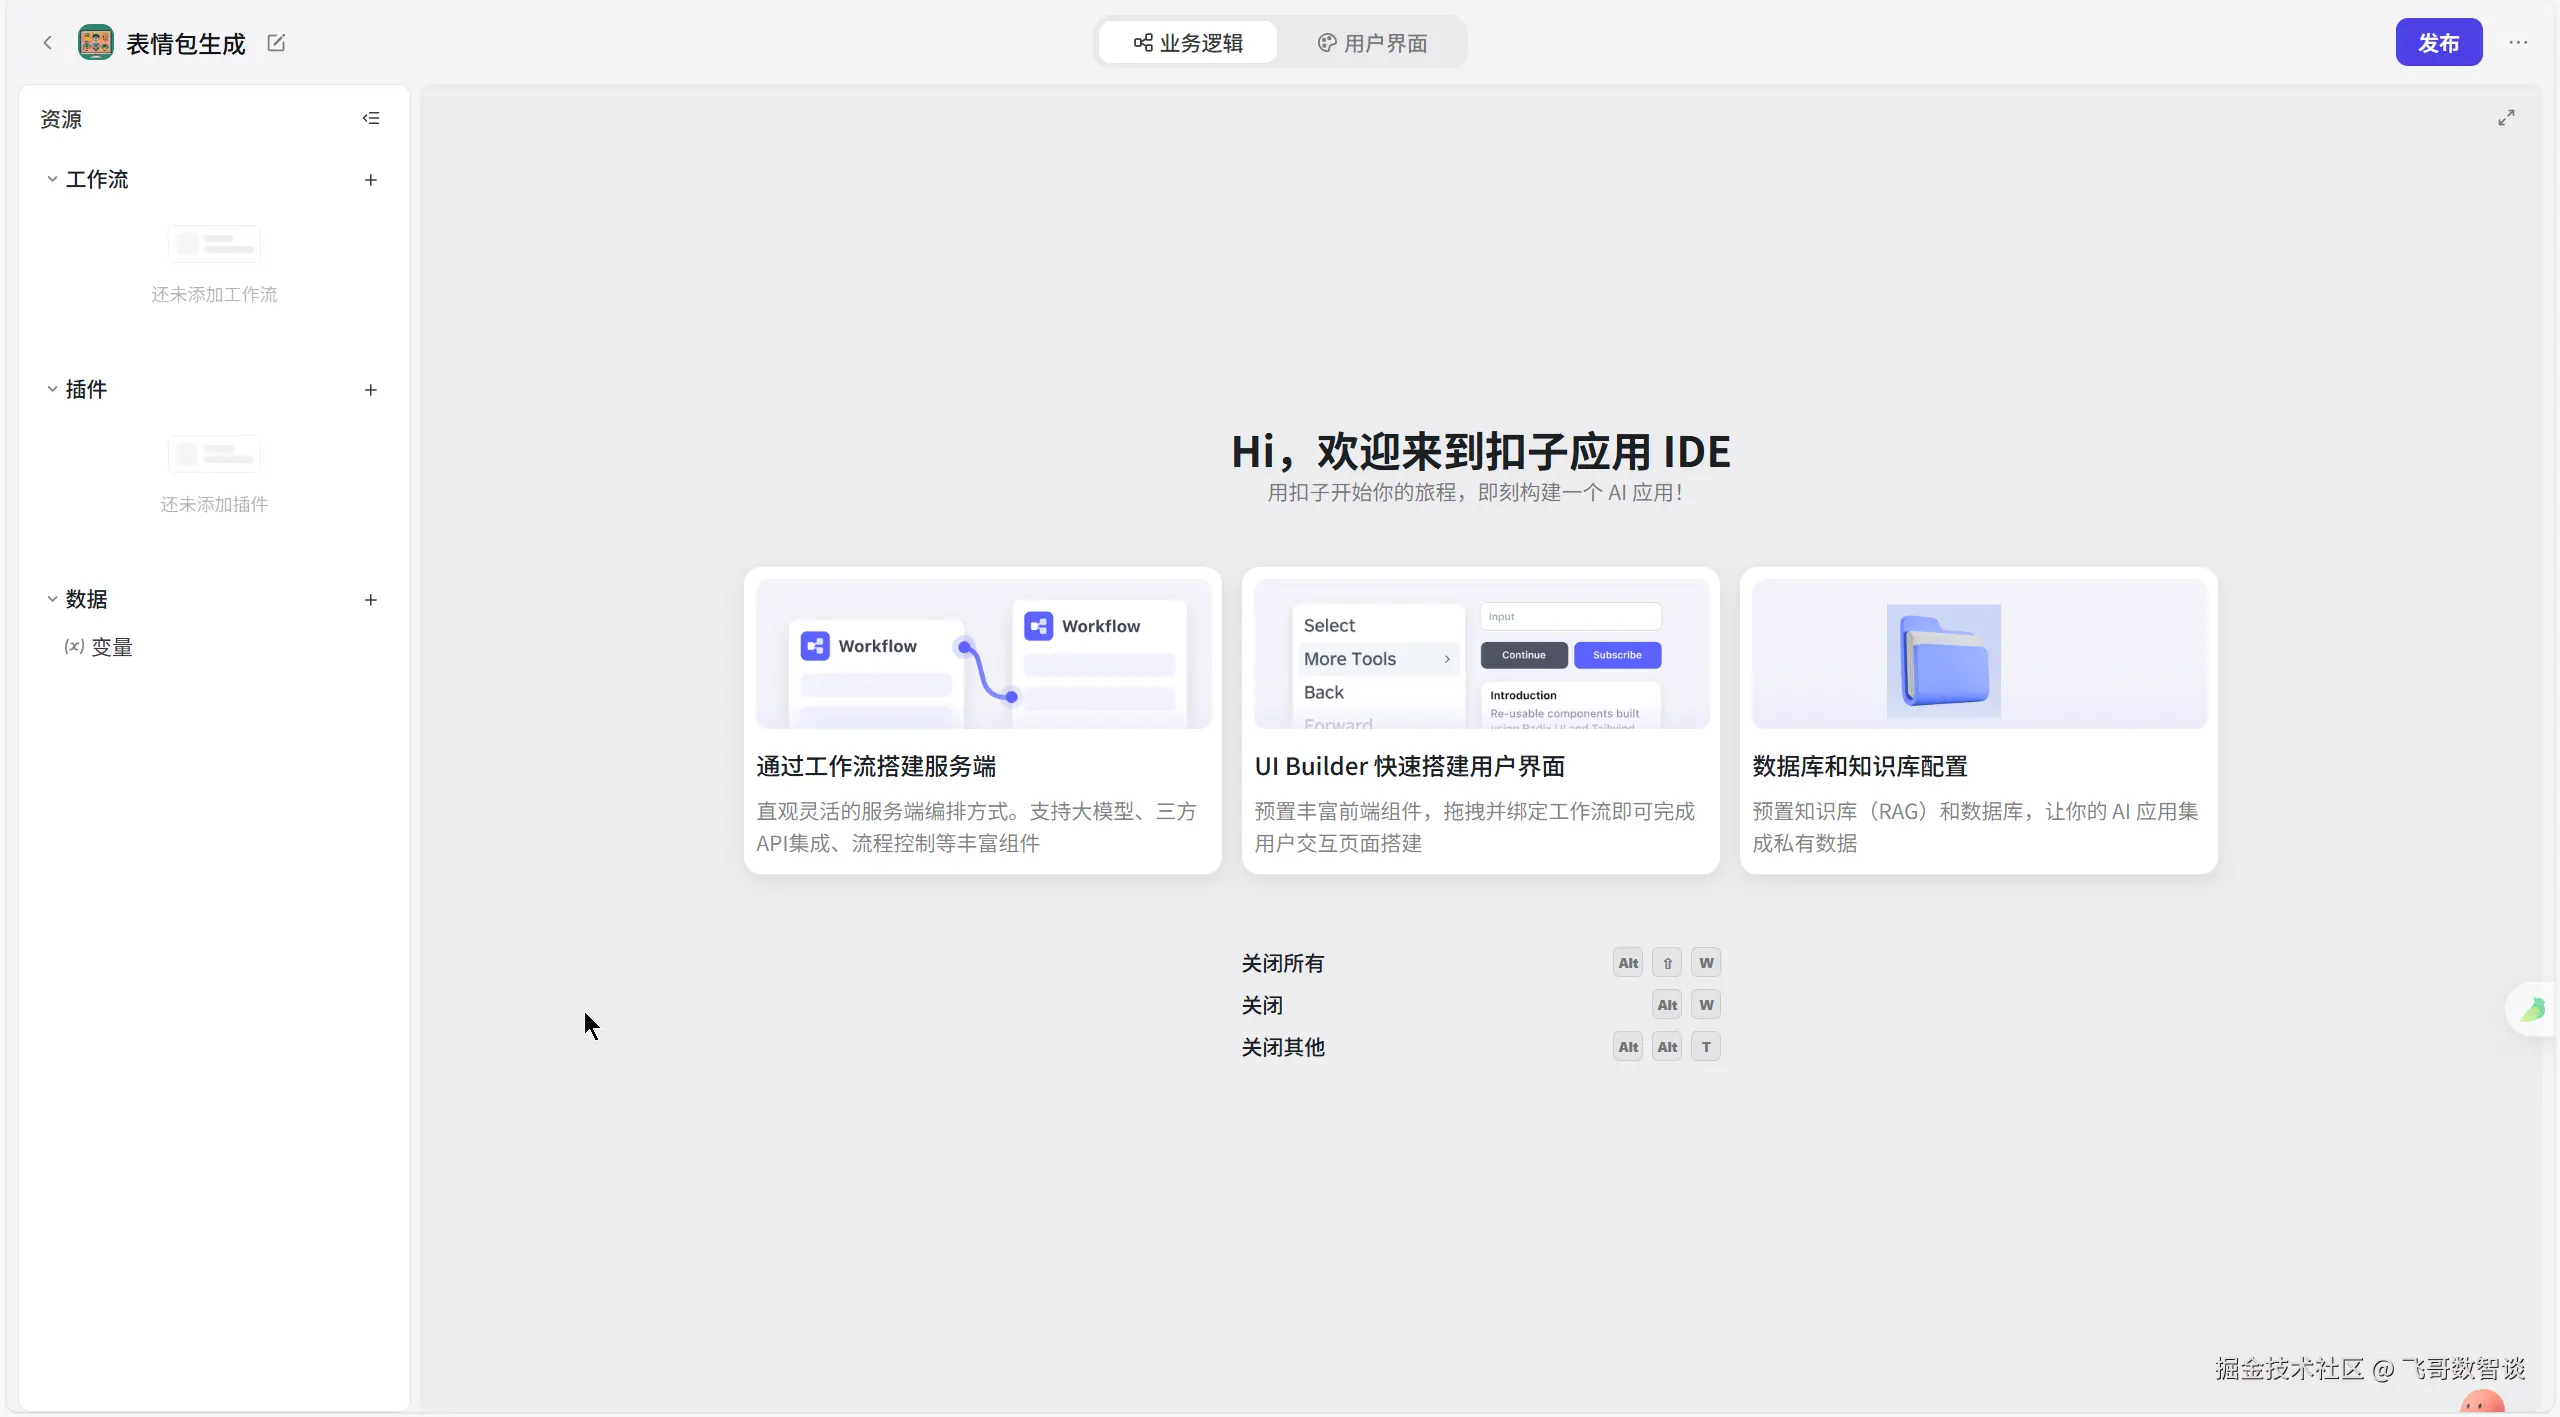The image size is (2560, 1417).
Task: Collapse the 插件 section
Action: coord(52,390)
